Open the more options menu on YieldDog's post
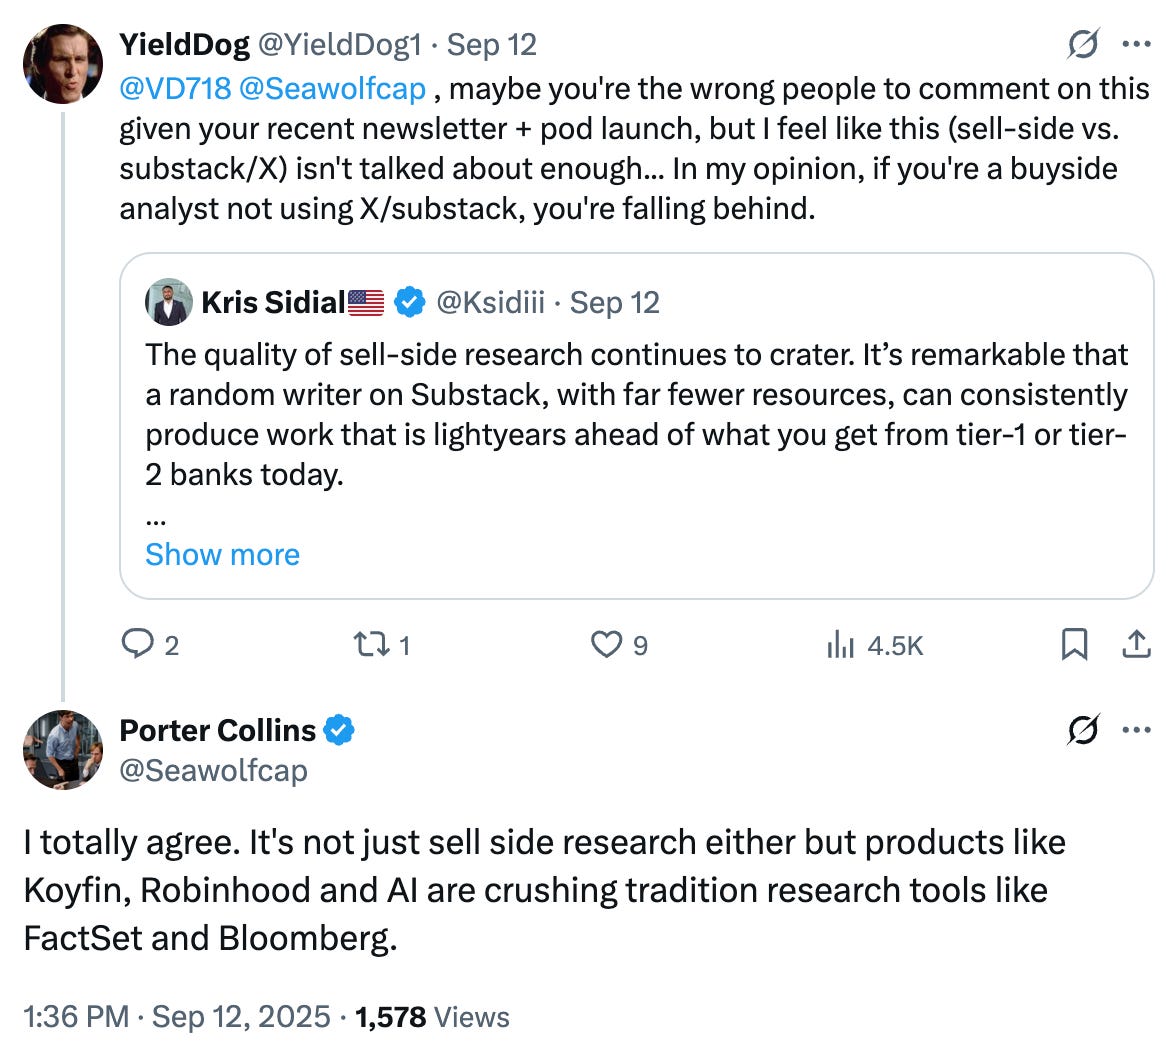The image size is (1176, 1056). point(1137,44)
